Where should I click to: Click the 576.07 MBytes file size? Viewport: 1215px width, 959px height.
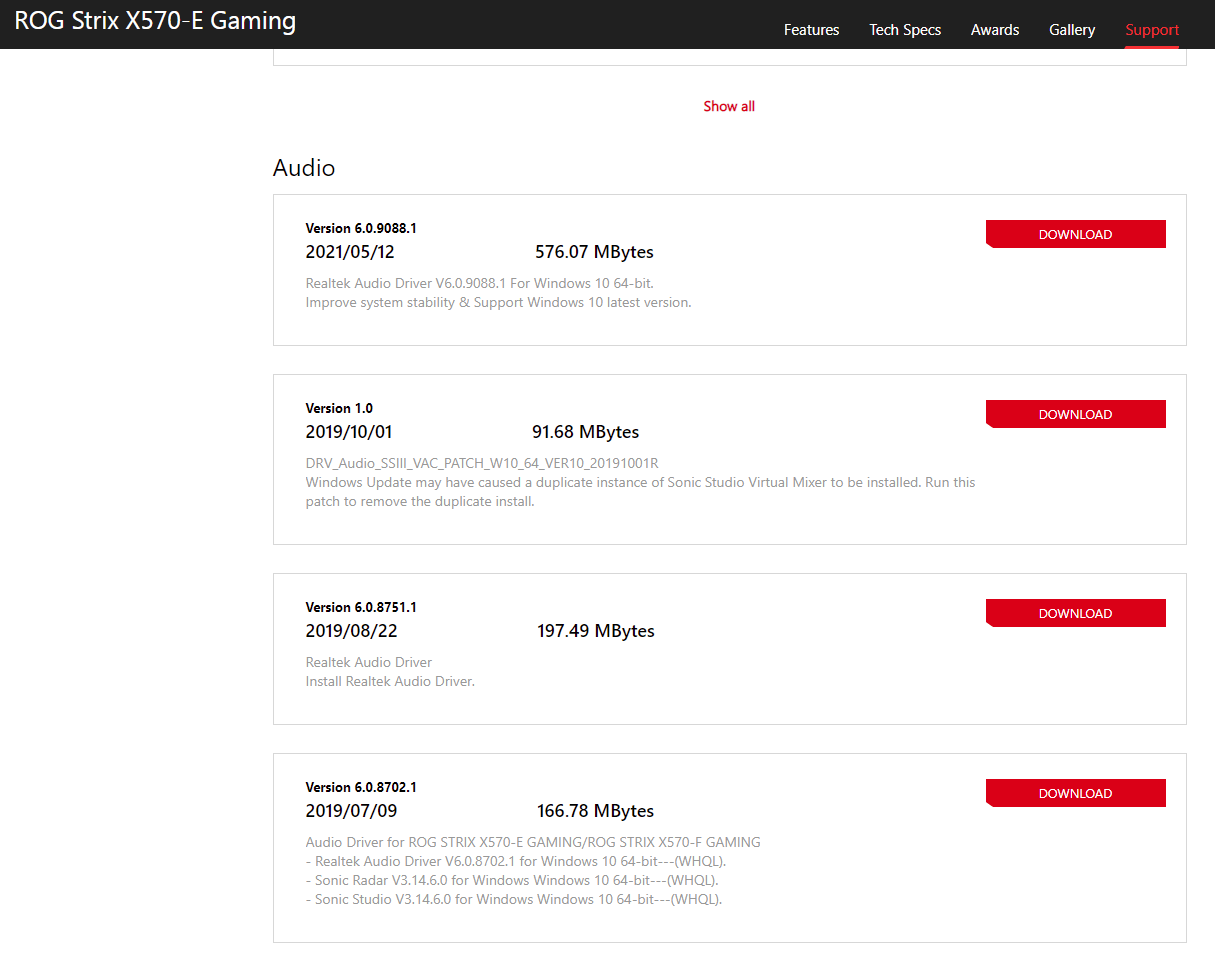pyautogui.click(x=594, y=252)
